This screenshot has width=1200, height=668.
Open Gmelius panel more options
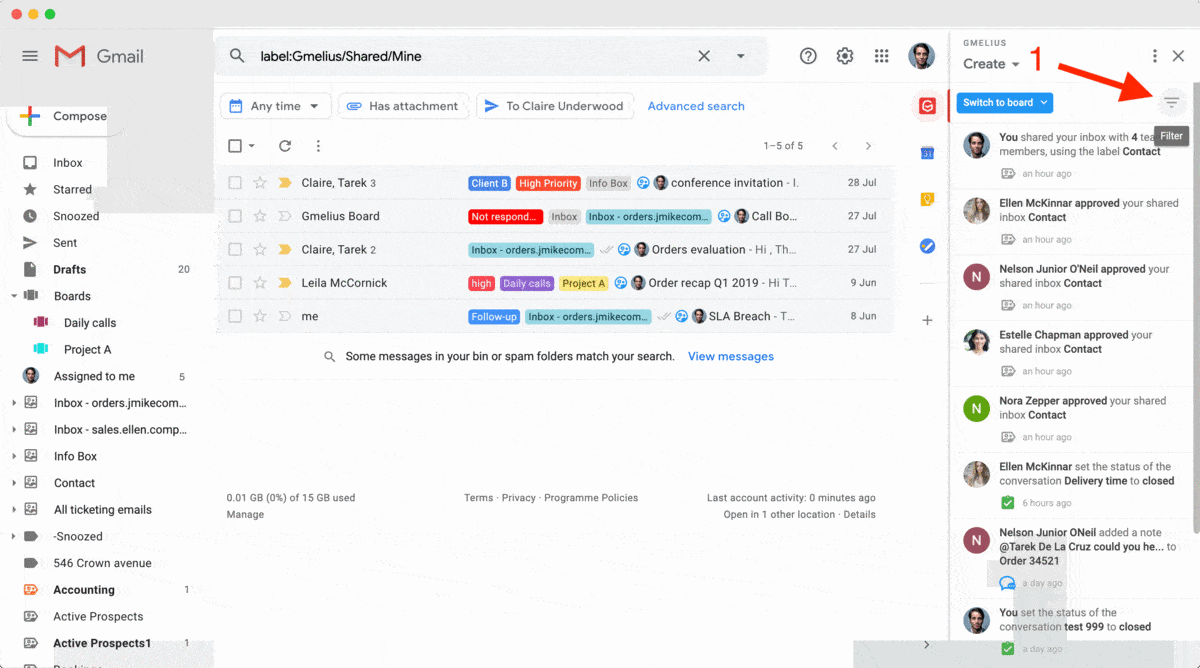click(x=1155, y=57)
